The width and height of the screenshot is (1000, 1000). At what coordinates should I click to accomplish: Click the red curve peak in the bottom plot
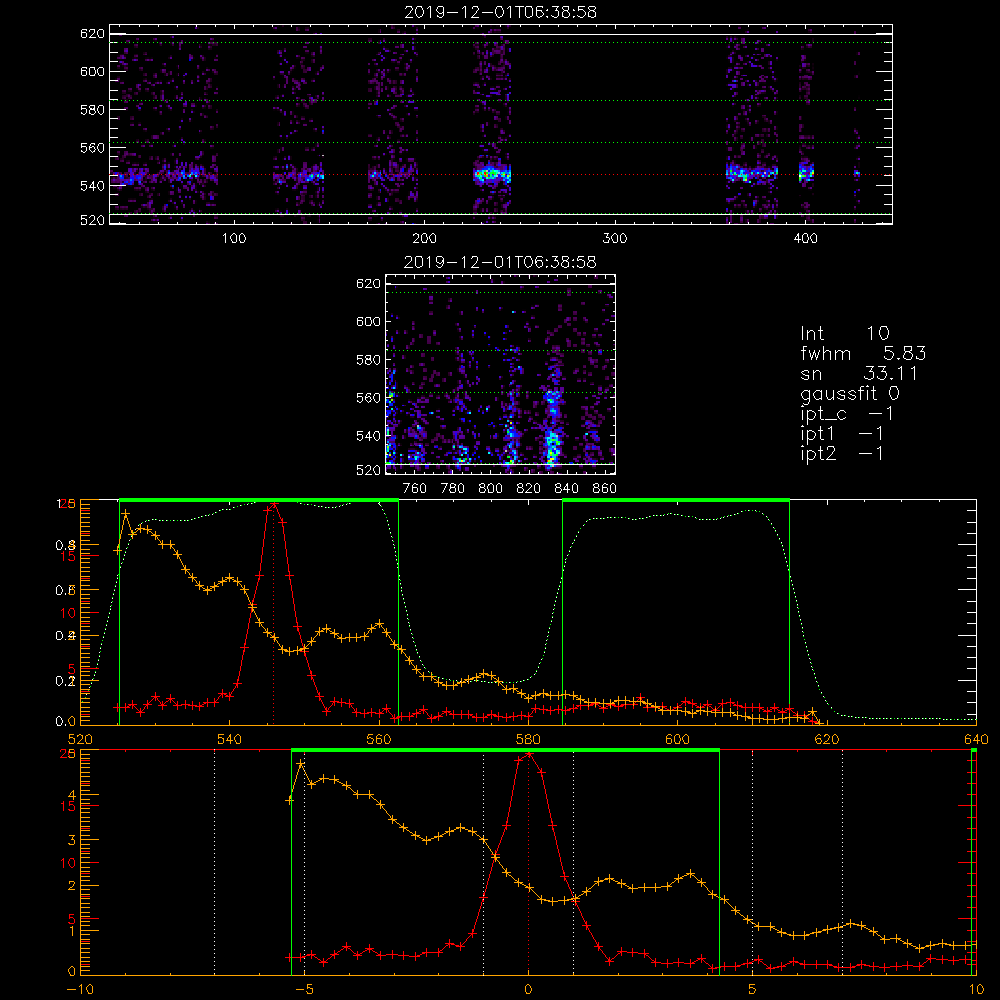pos(528,755)
